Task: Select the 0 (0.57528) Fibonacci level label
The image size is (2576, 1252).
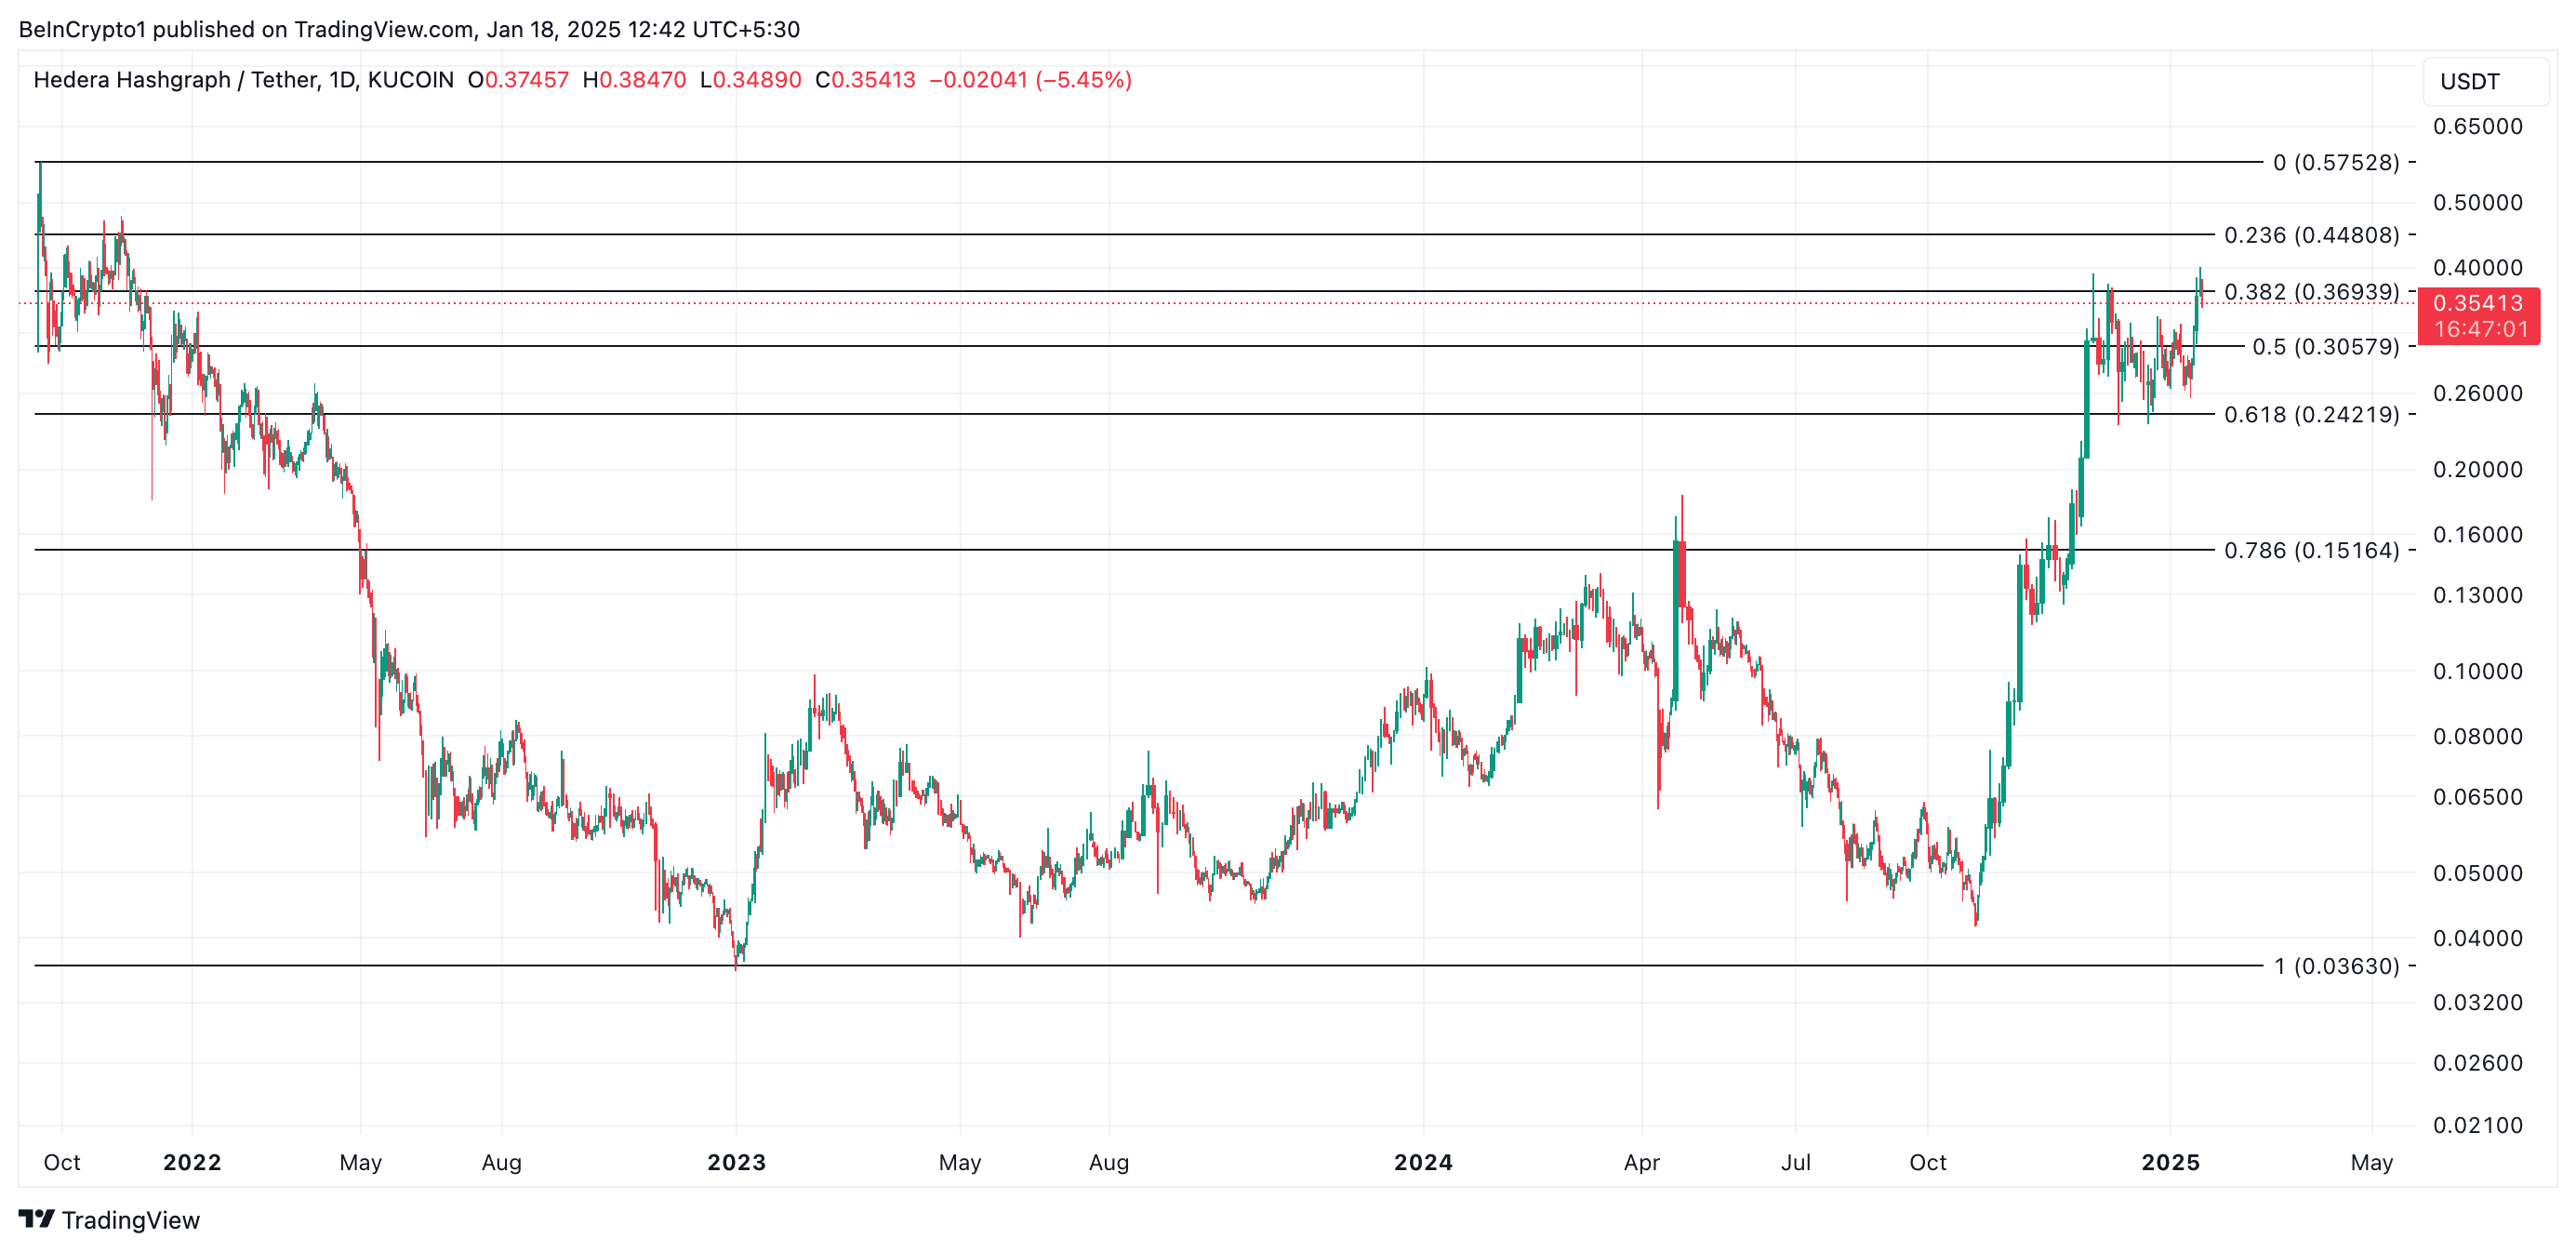Action: [2335, 162]
